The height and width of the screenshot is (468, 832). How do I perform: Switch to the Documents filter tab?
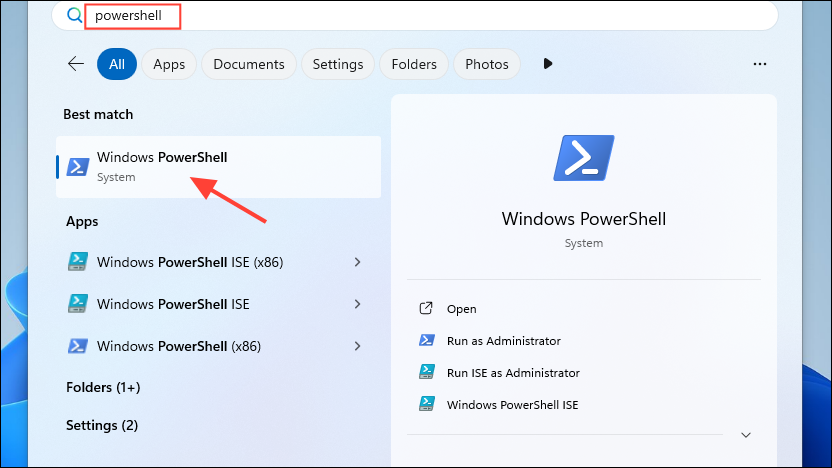[x=249, y=64]
